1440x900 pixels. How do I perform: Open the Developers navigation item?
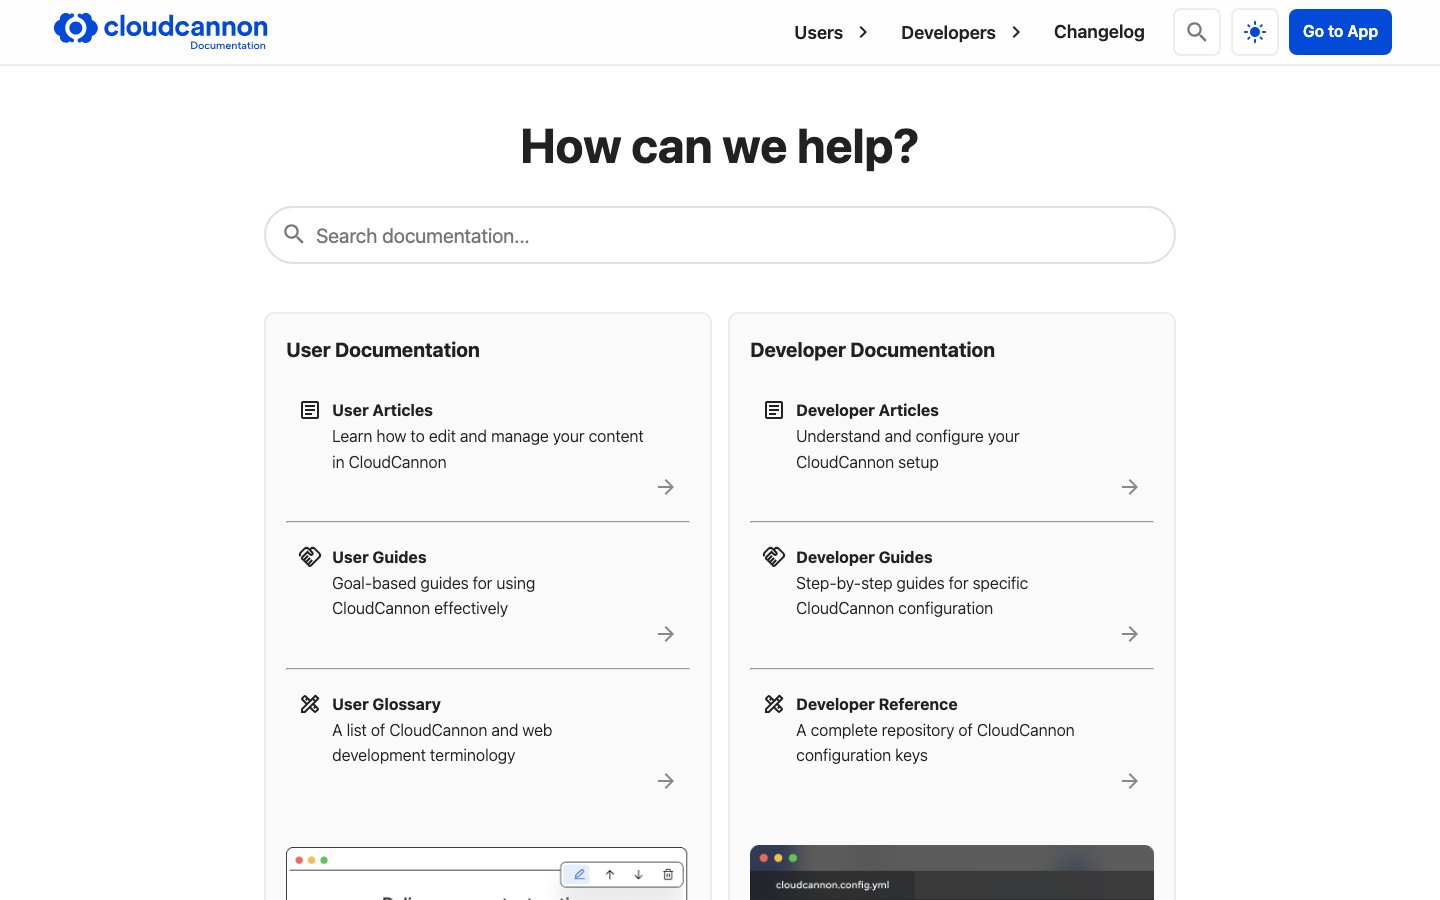pyautogui.click(x=948, y=33)
